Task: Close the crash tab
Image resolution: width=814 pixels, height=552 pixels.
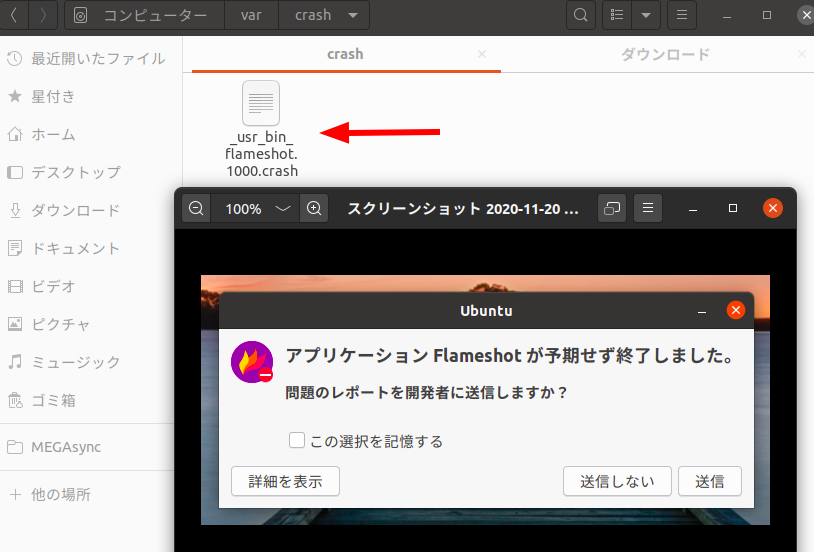Action: point(482,54)
